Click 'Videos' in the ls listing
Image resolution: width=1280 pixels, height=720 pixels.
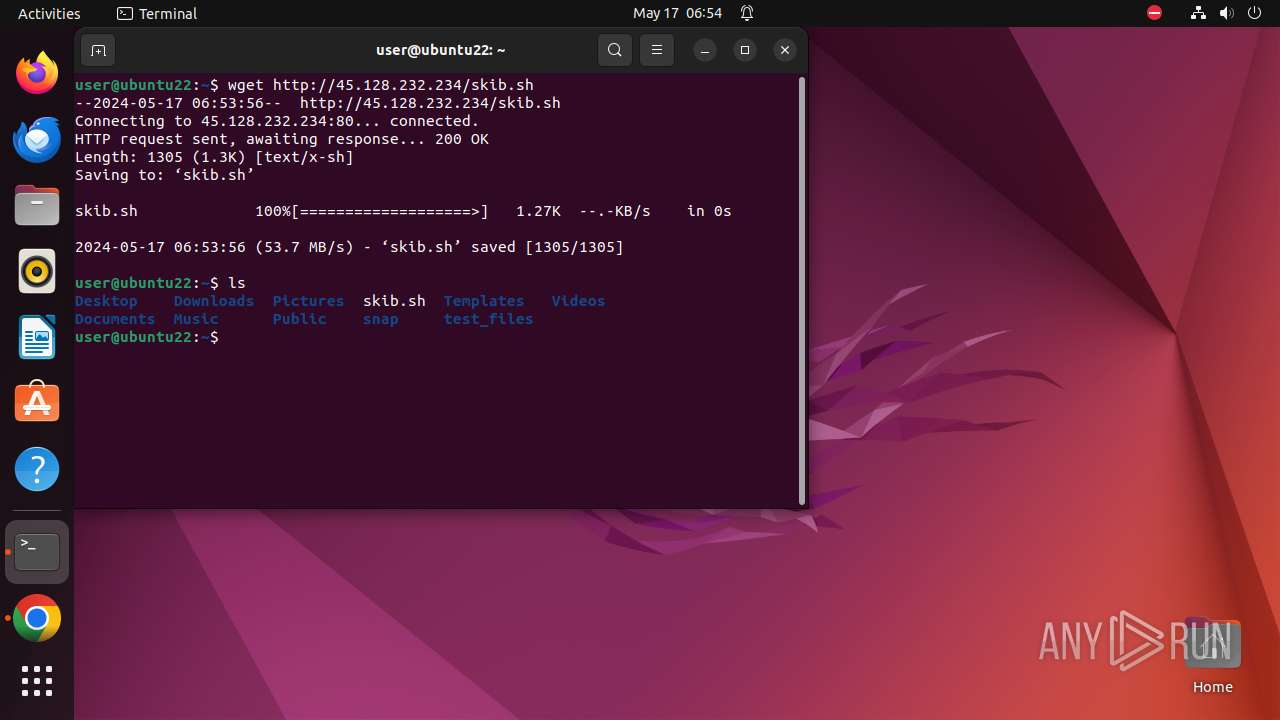(x=578, y=301)
